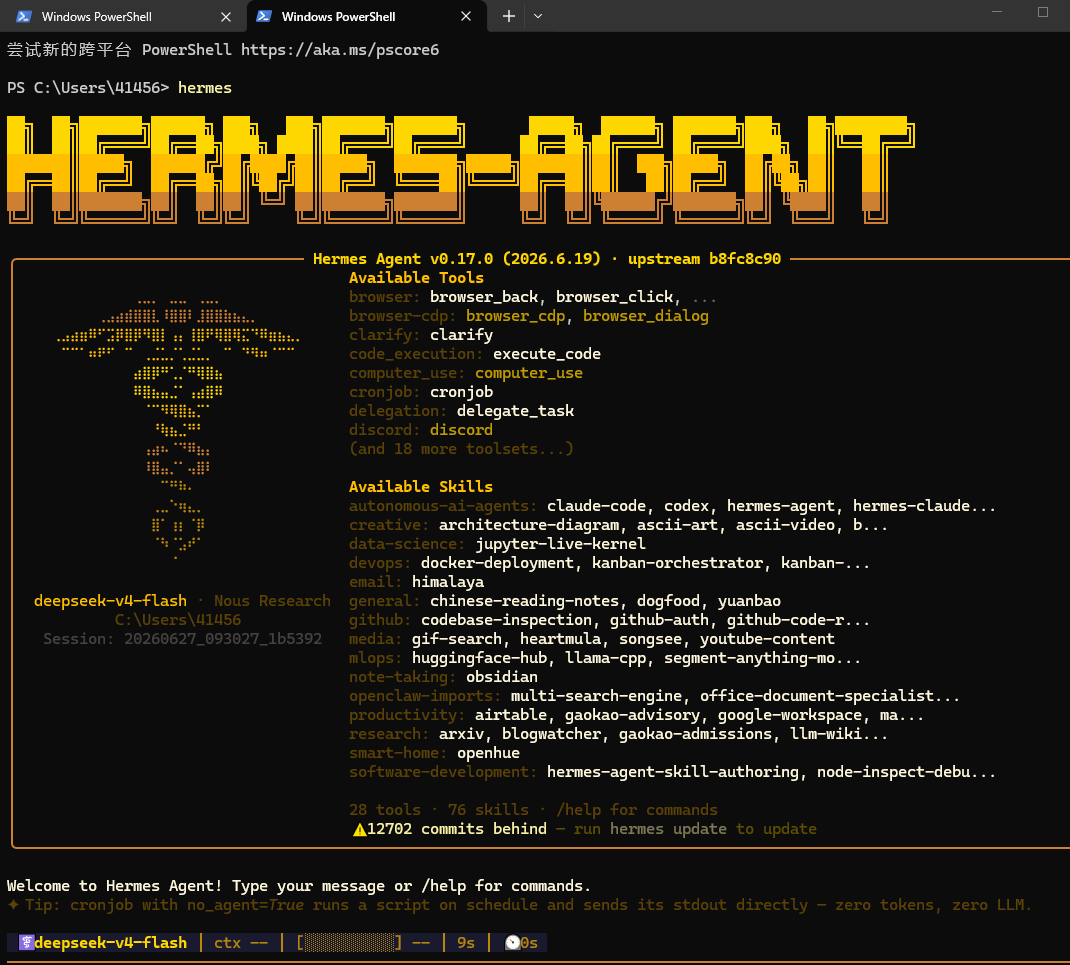Click the 'execute_code' tool name

click(547, 354)
